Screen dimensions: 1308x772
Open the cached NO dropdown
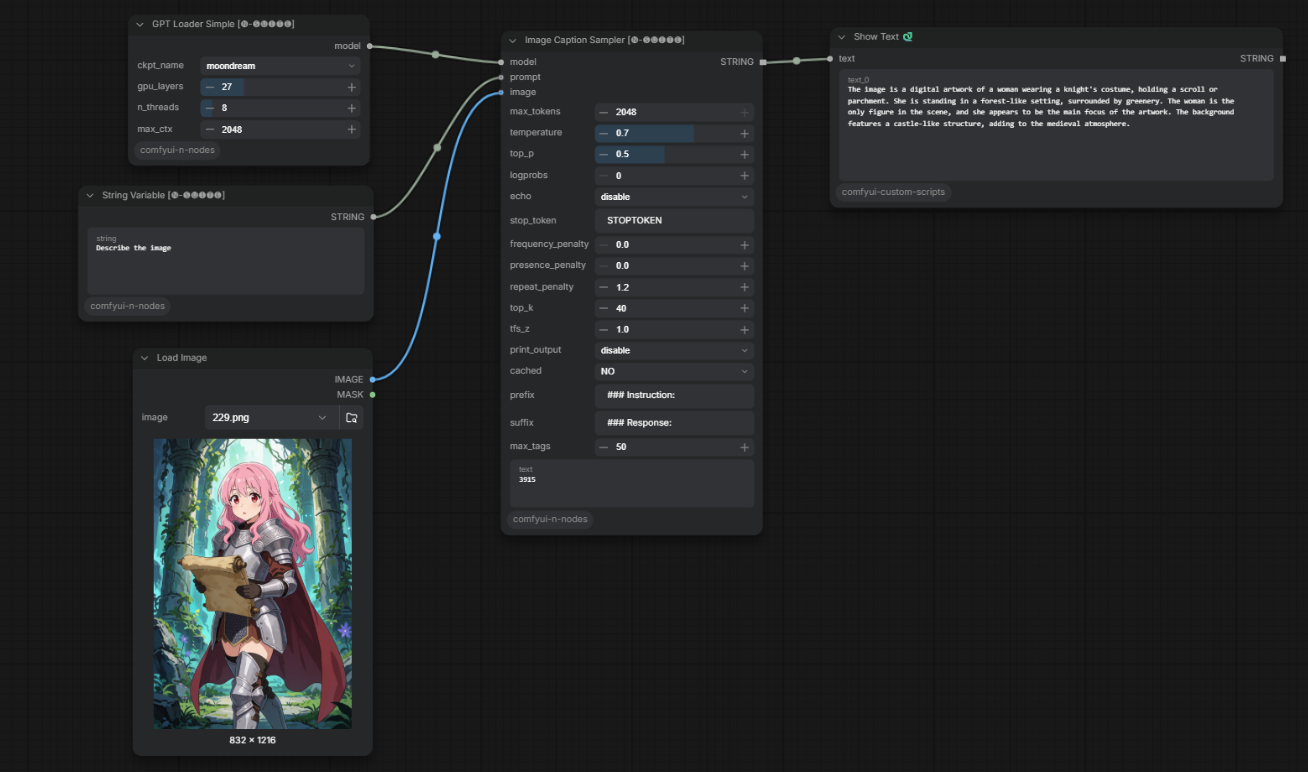click(x=674, y=371)
